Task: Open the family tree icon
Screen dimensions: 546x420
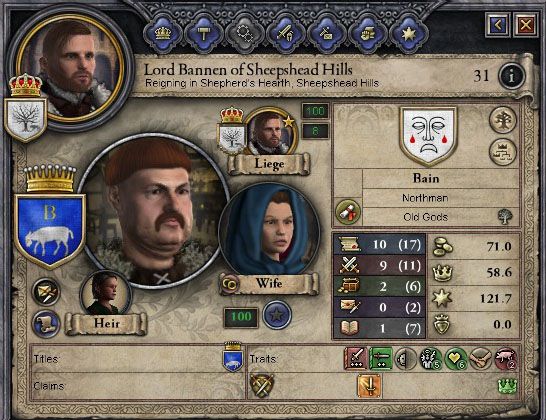Action: tap(502, 120)
